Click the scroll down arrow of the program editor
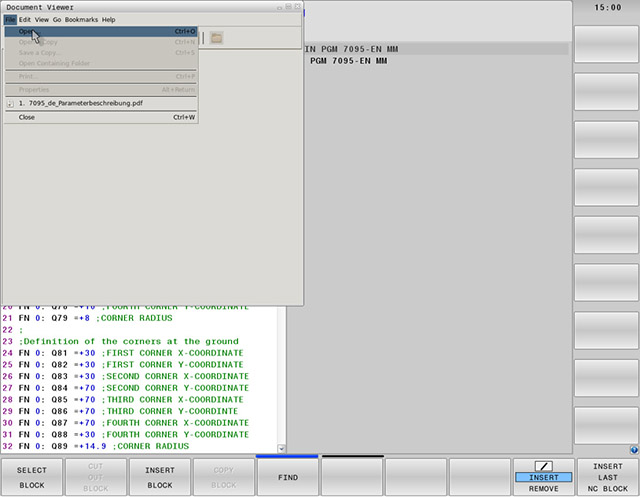The width and height of the screenshot is (640, 497). [x=281, y=448]
